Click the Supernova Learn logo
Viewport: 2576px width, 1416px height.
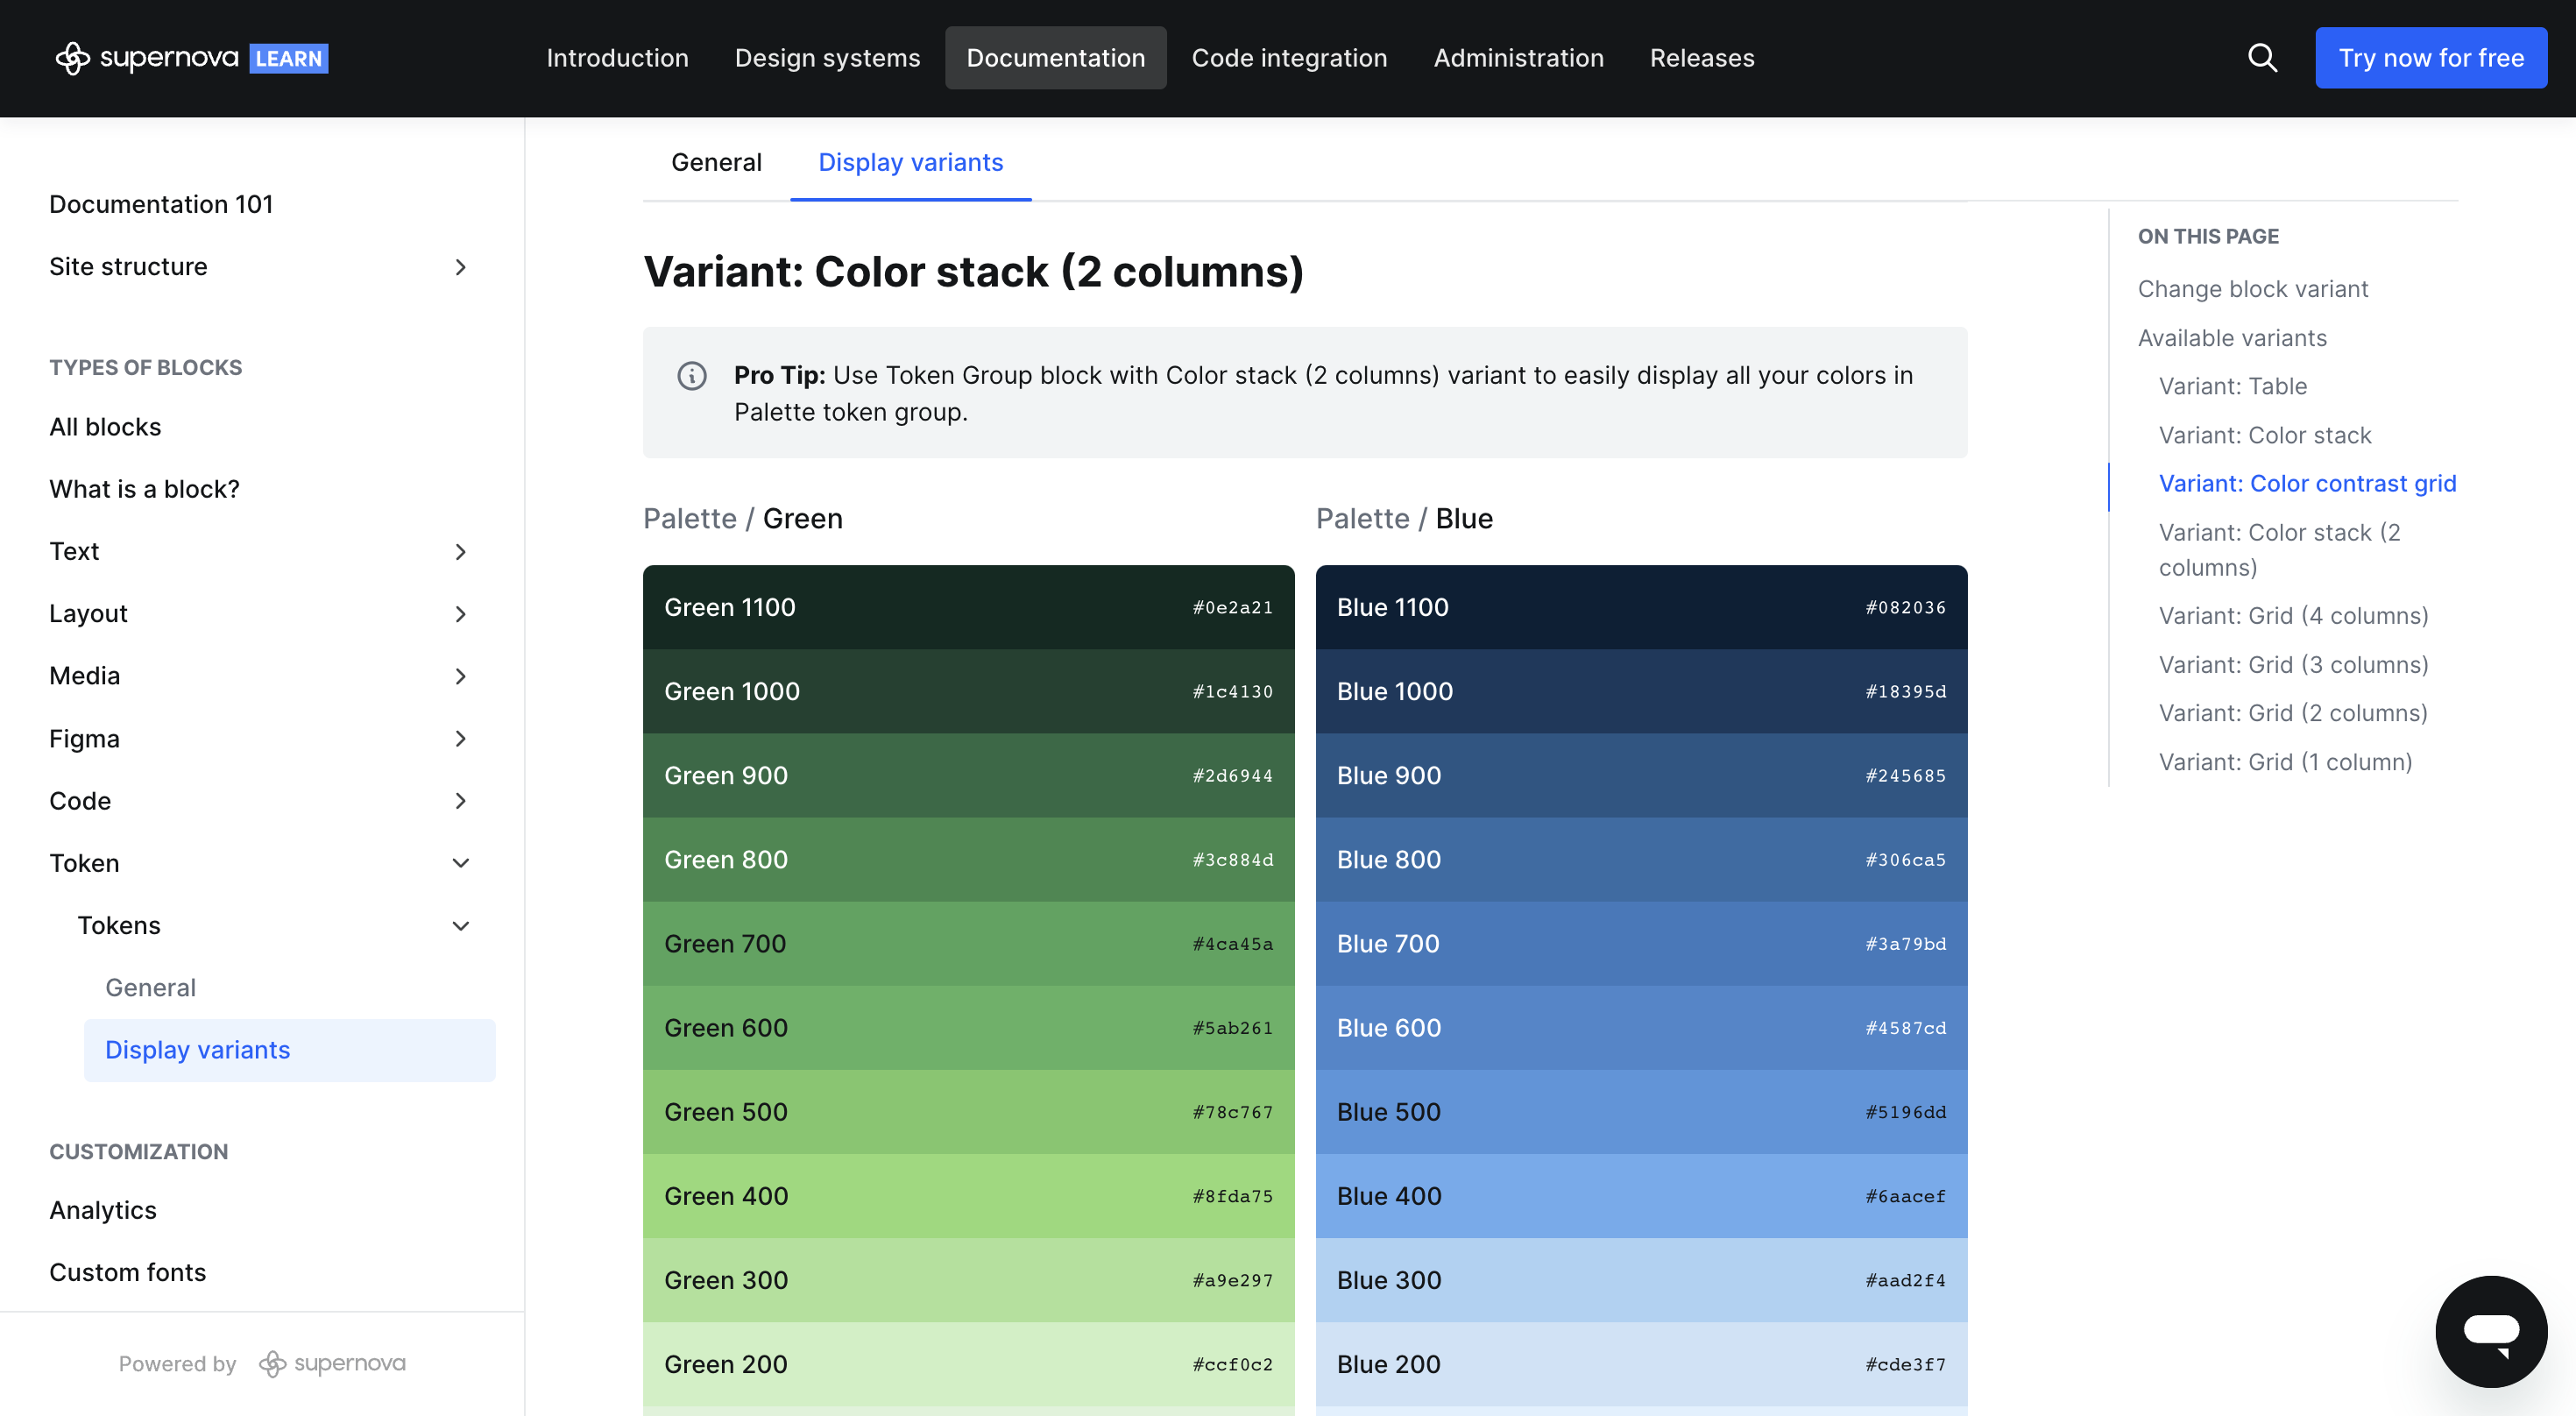pyautogui.click(x=191, y=58)
